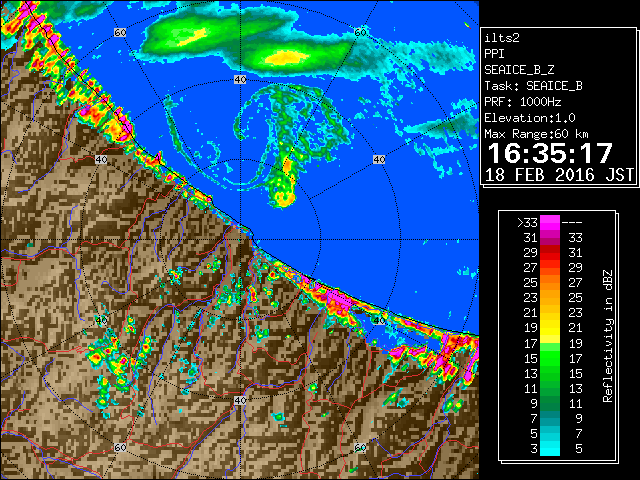Click the vertical 'Reflectivity in dBZ' label
The height and width of the screenshot is (480, 640).
click(x=607, y=336)
